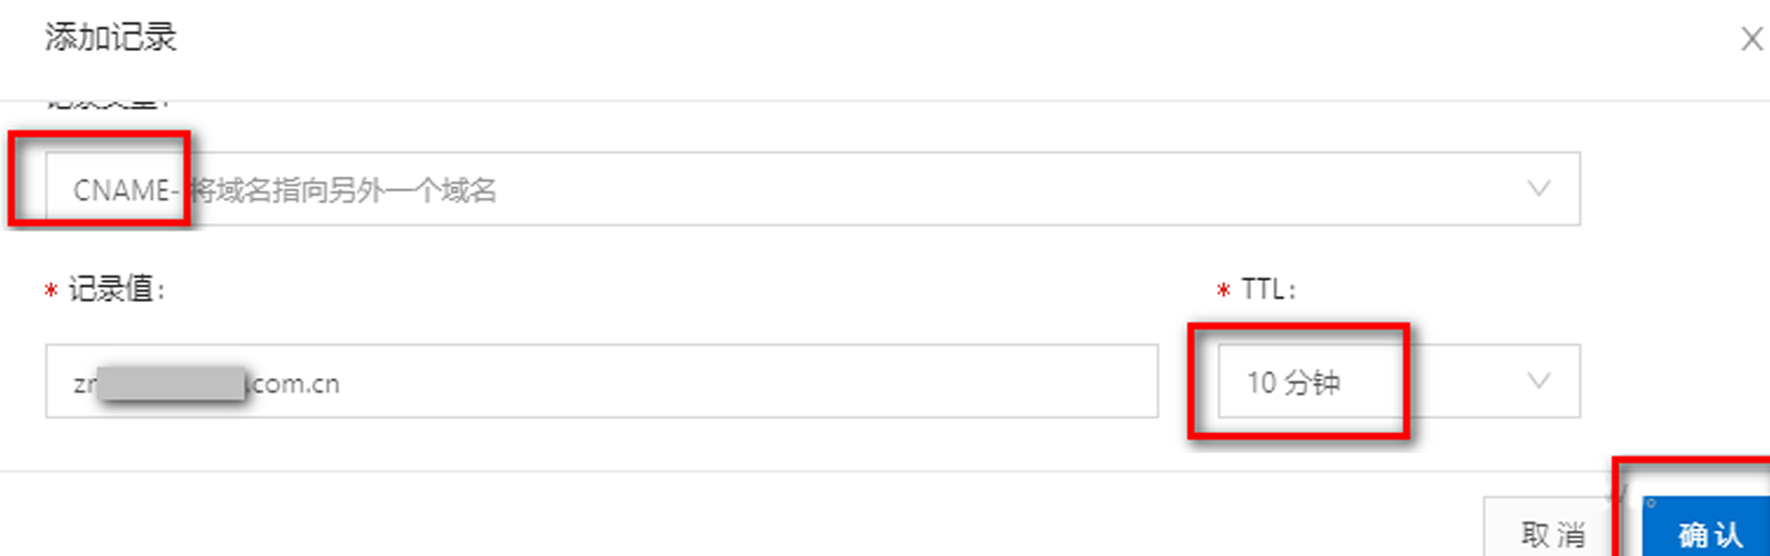Click the TTL dropdown chevron arrow

click(x=1538, y=381)
